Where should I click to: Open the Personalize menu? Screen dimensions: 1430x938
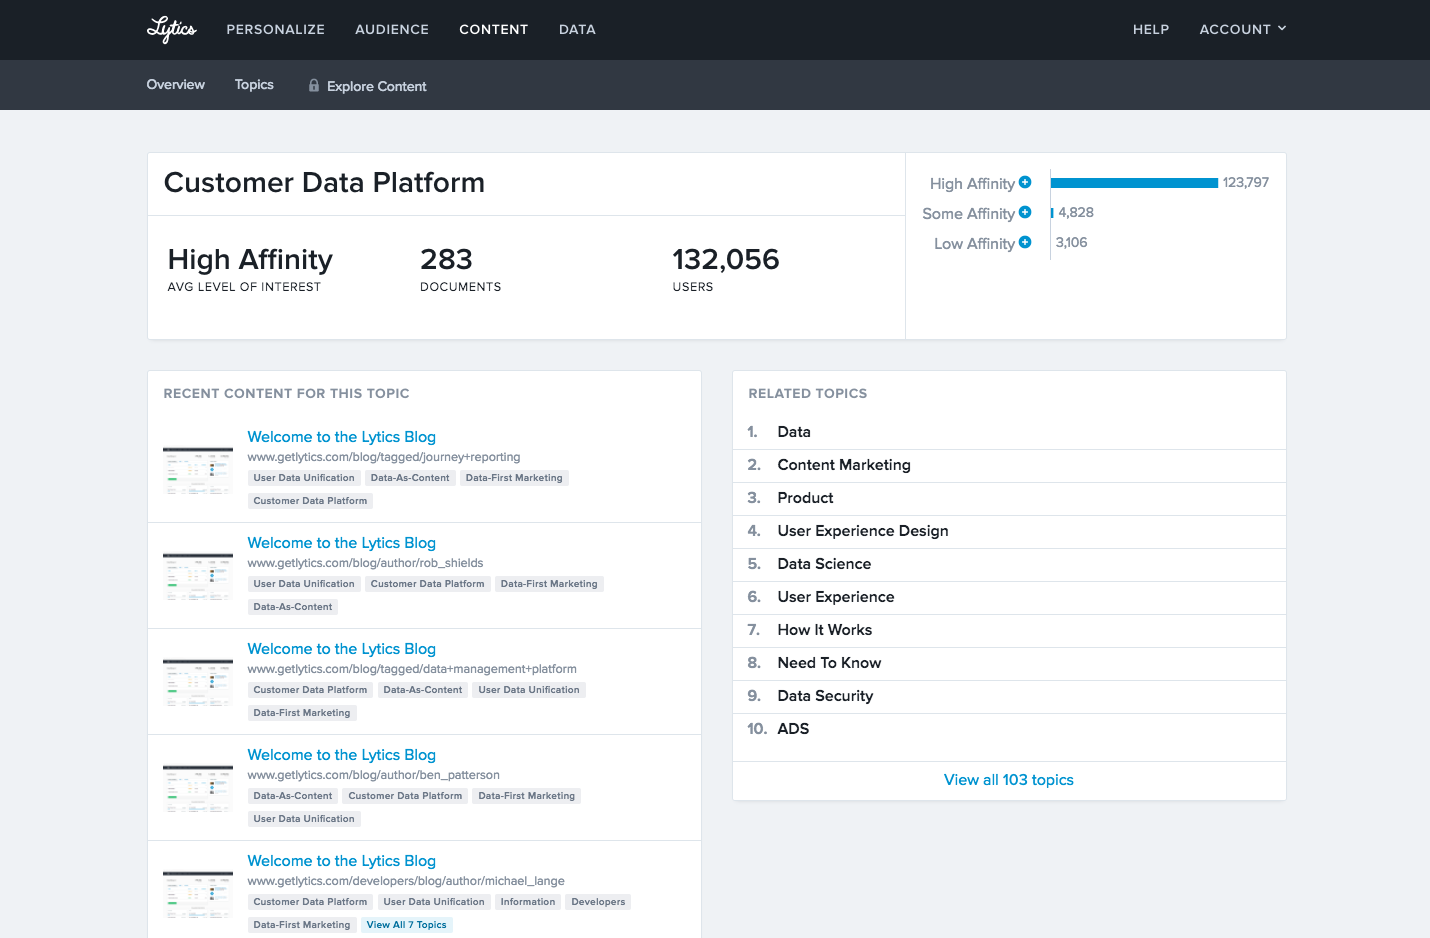pyautogui.click(x=275, y=29)
